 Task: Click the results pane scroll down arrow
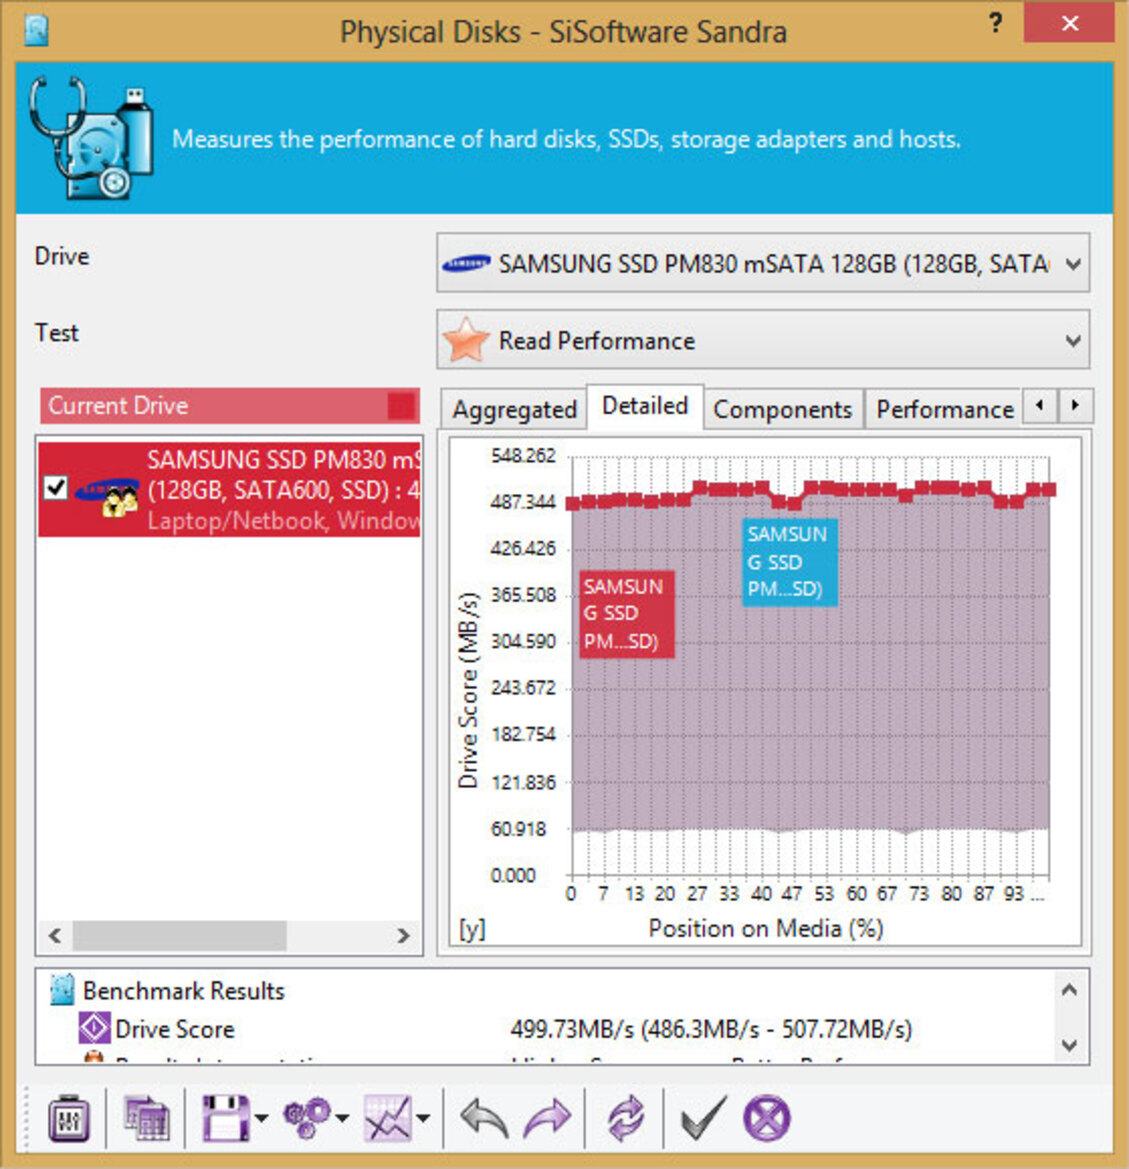1069,1044
